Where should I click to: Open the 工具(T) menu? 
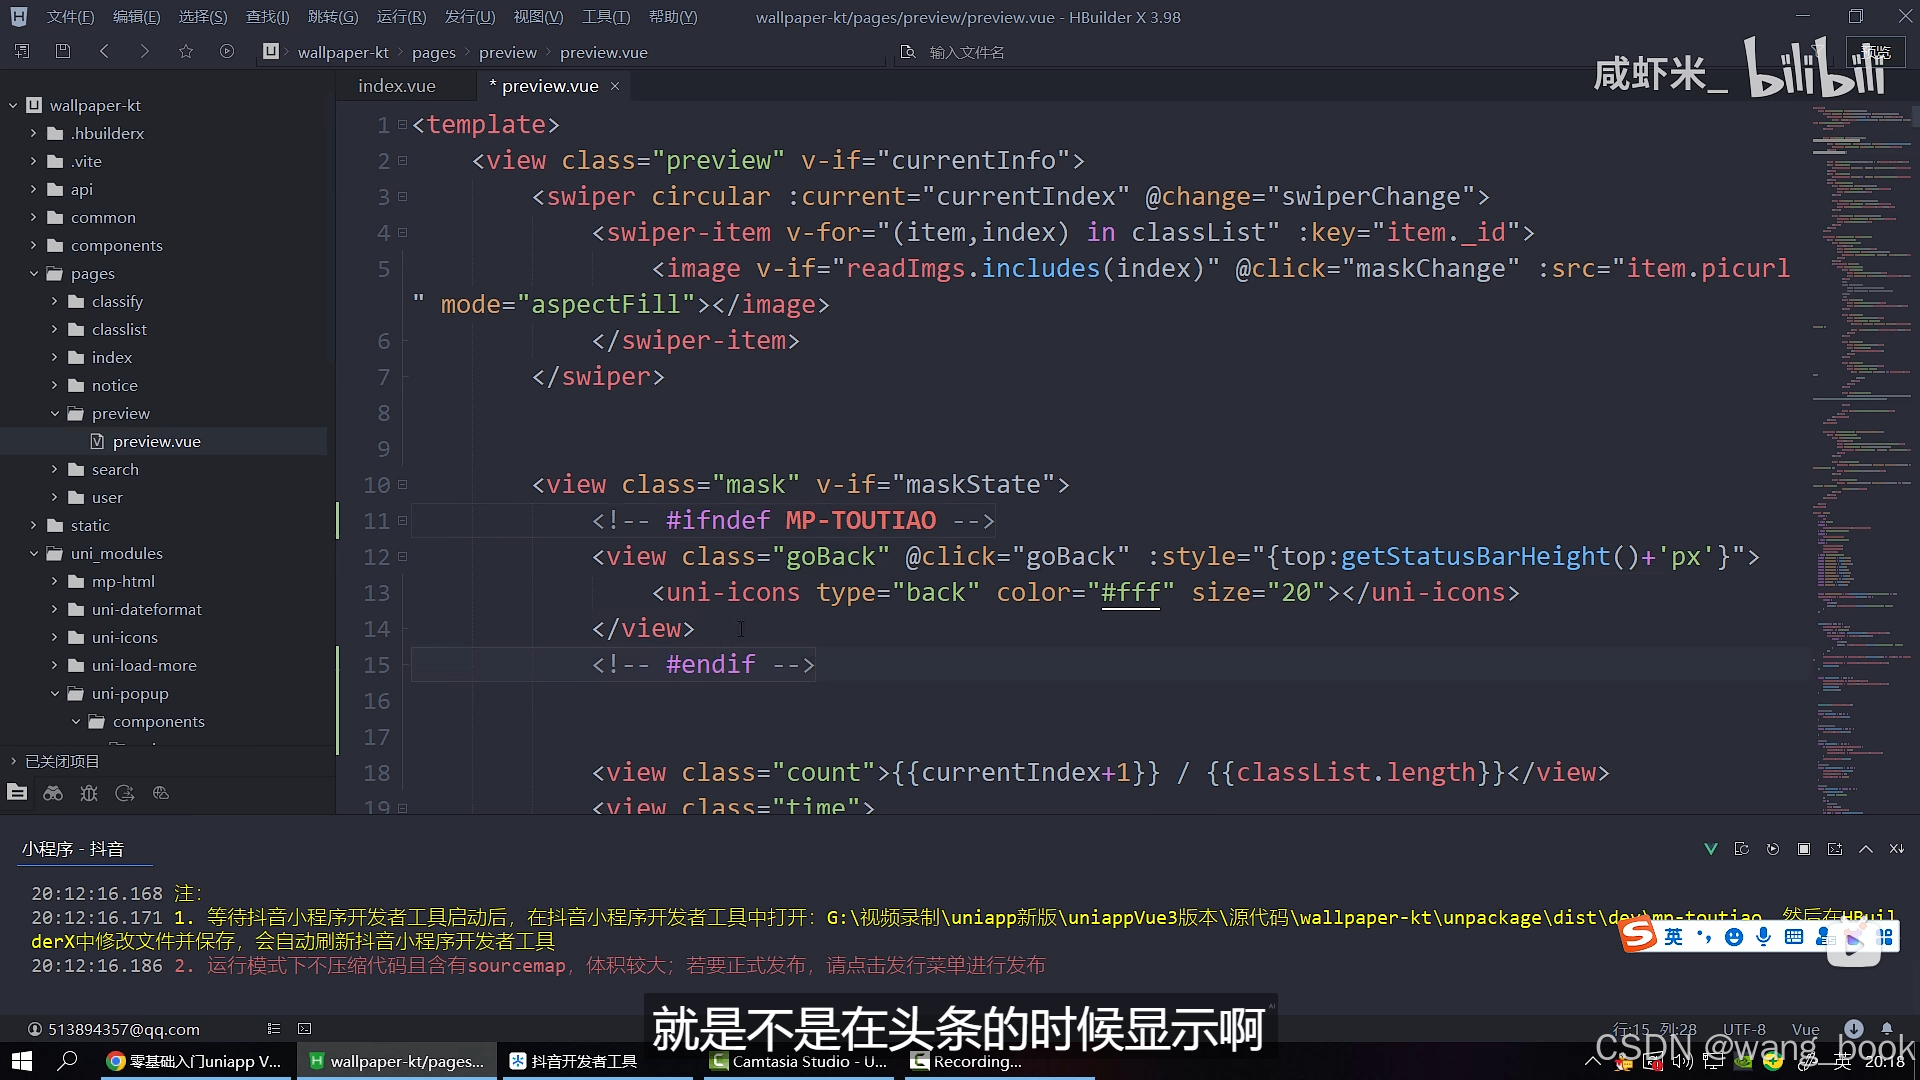(x=606, y=17)
